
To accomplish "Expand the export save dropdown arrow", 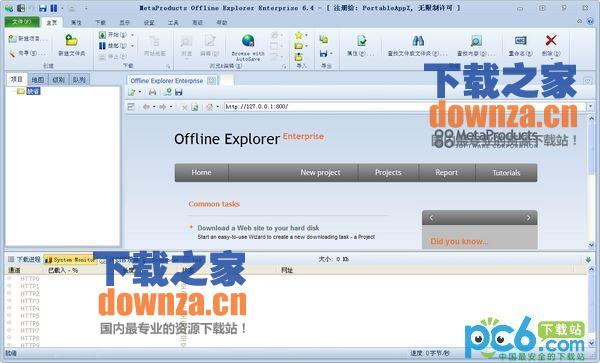I will point(331,54).
